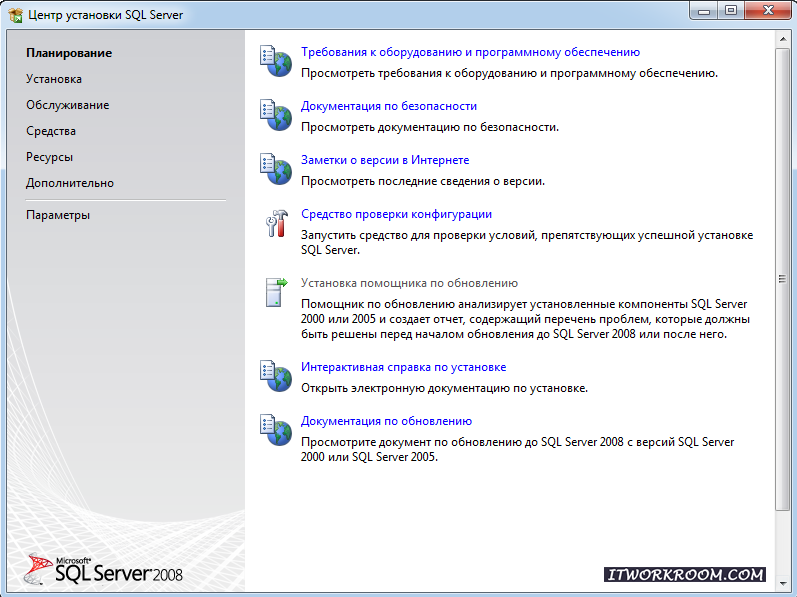Click description Просмотреть требования к оборудованию
The image size is (797, 597).
[509, 73]
